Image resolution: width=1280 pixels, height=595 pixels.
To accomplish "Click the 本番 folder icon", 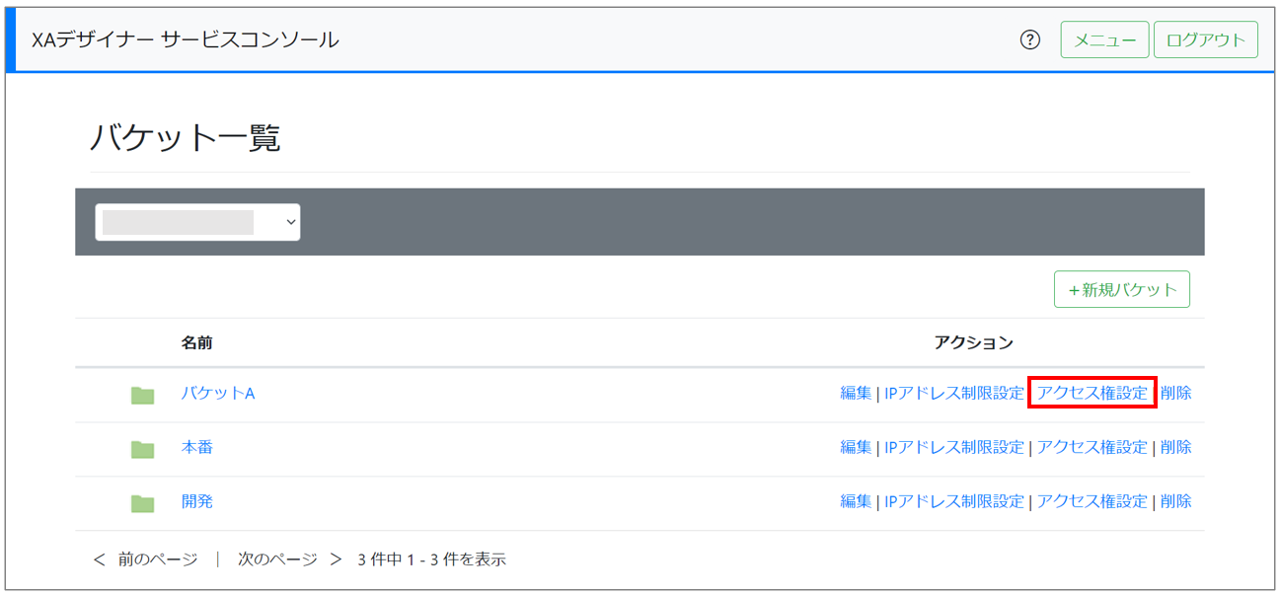I will pyautogui.click(x=143, y=449).
